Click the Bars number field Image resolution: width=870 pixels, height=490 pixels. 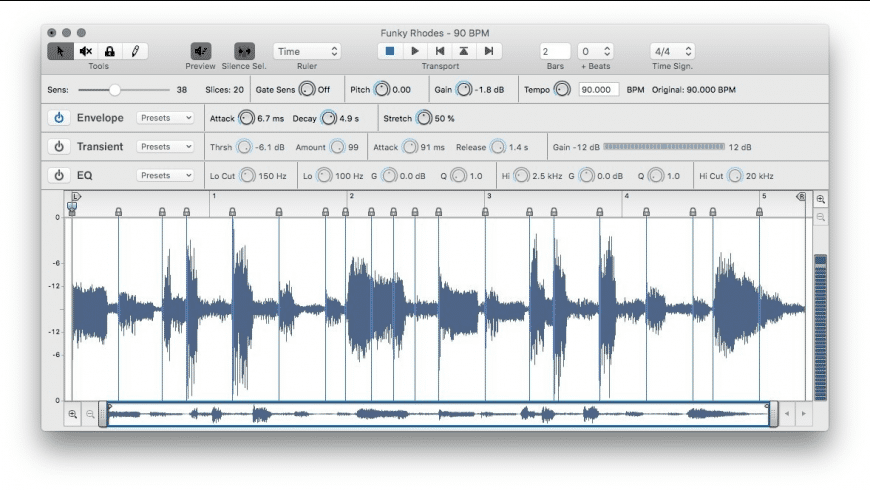[554, 51]
